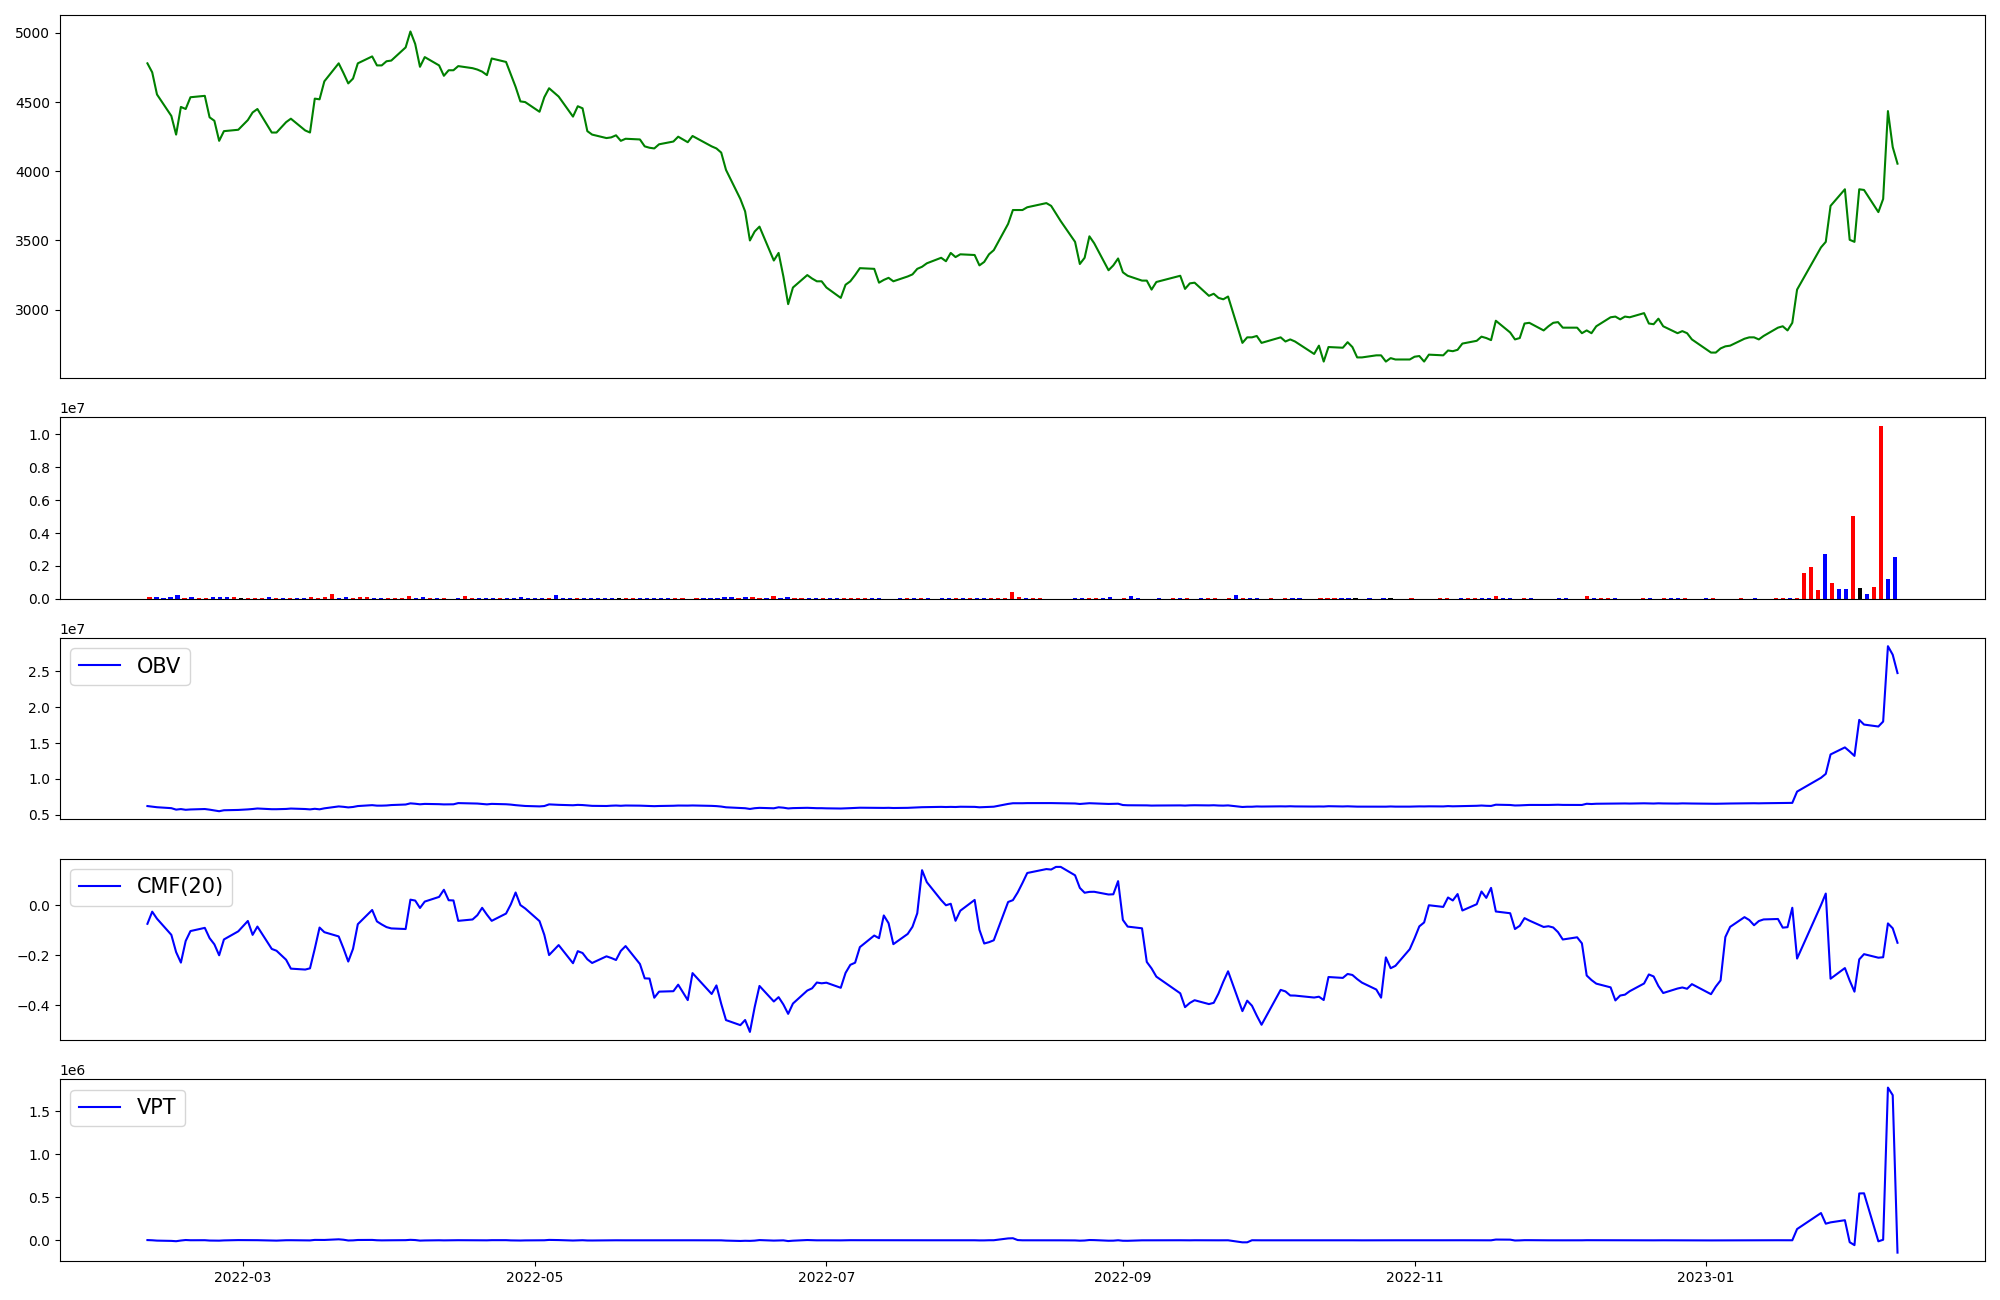Click the peak of the OBV line
The height and width of the screenshot is (1300, 2000).
[x=1887, y=646]
